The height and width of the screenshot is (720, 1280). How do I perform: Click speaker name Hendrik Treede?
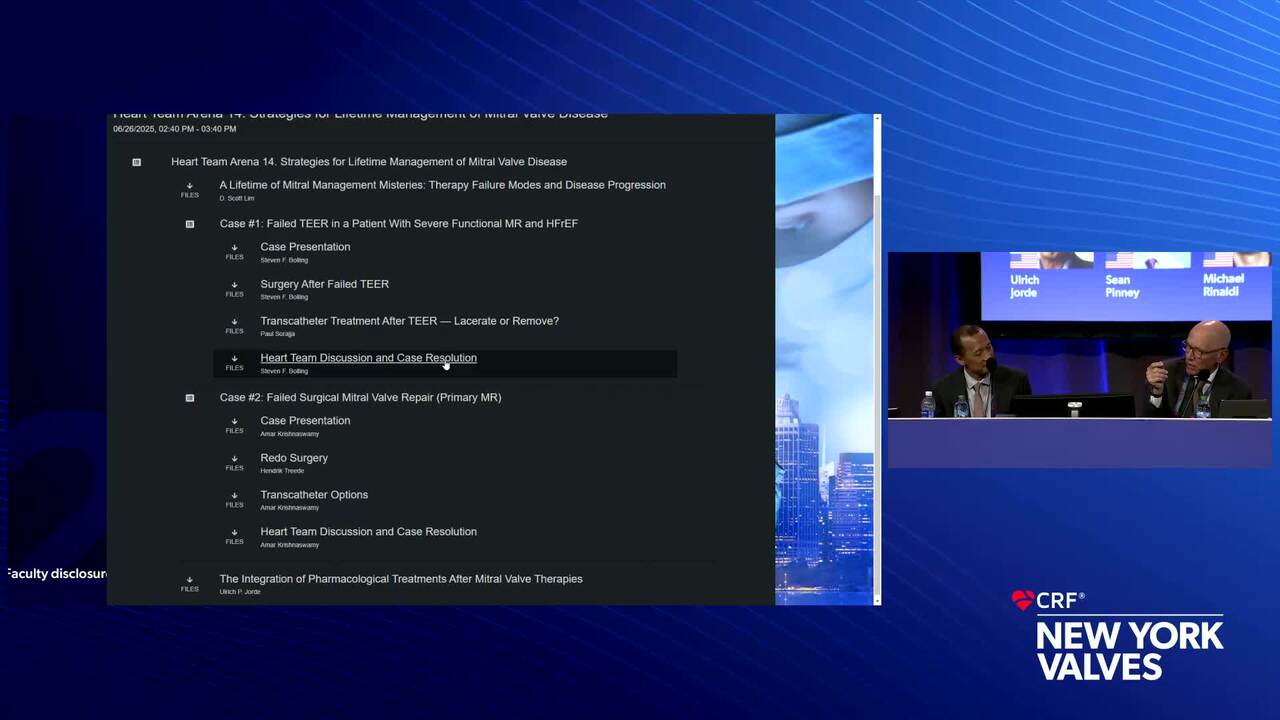pyautogui.click(x=282, y=471)
